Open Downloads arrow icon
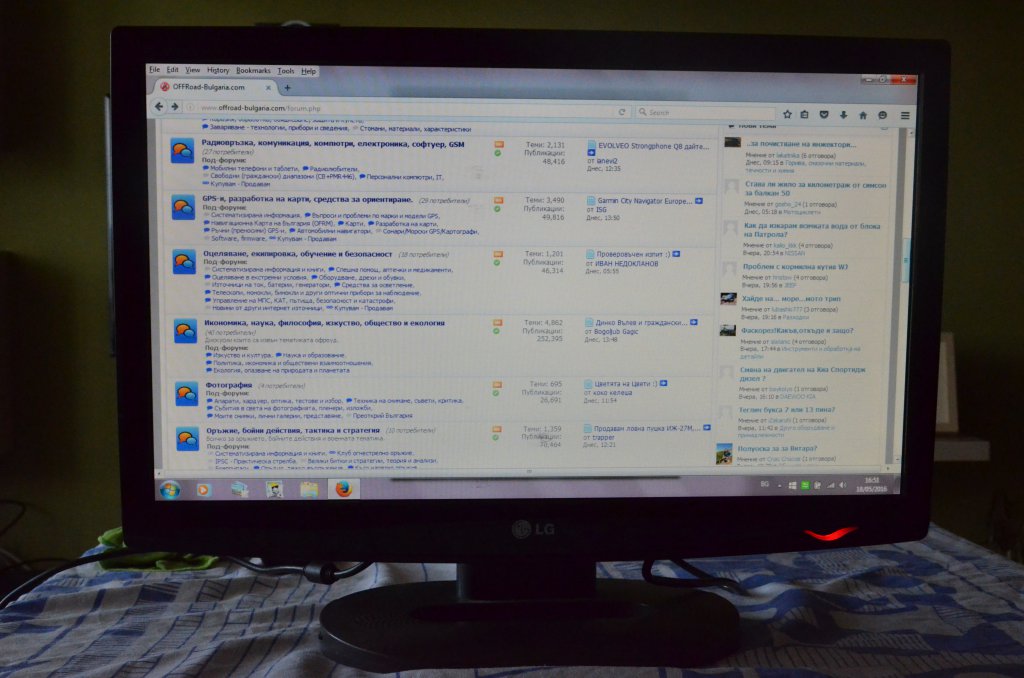 pos(843,115)
